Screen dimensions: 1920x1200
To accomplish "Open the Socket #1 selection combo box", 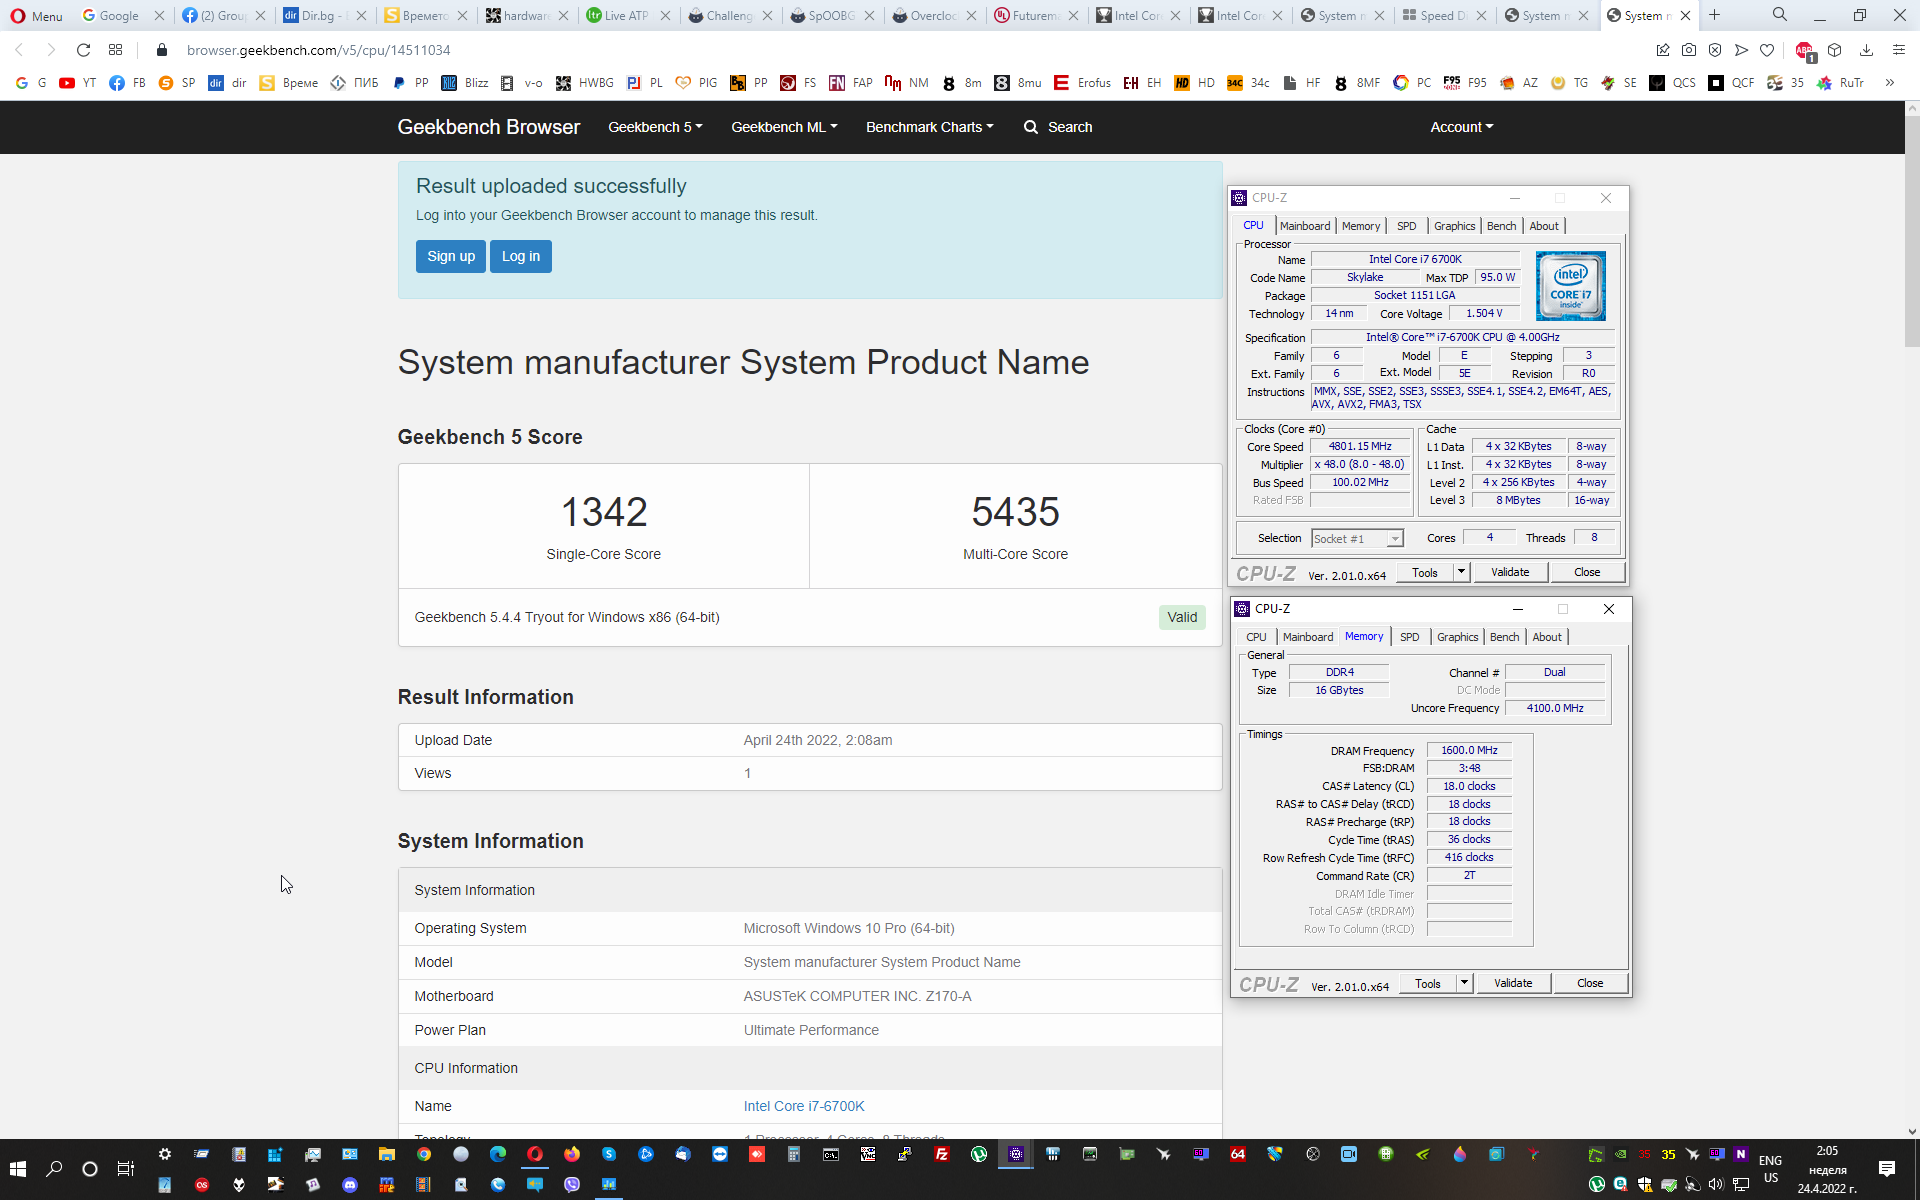I will (x=1357, y=539).
